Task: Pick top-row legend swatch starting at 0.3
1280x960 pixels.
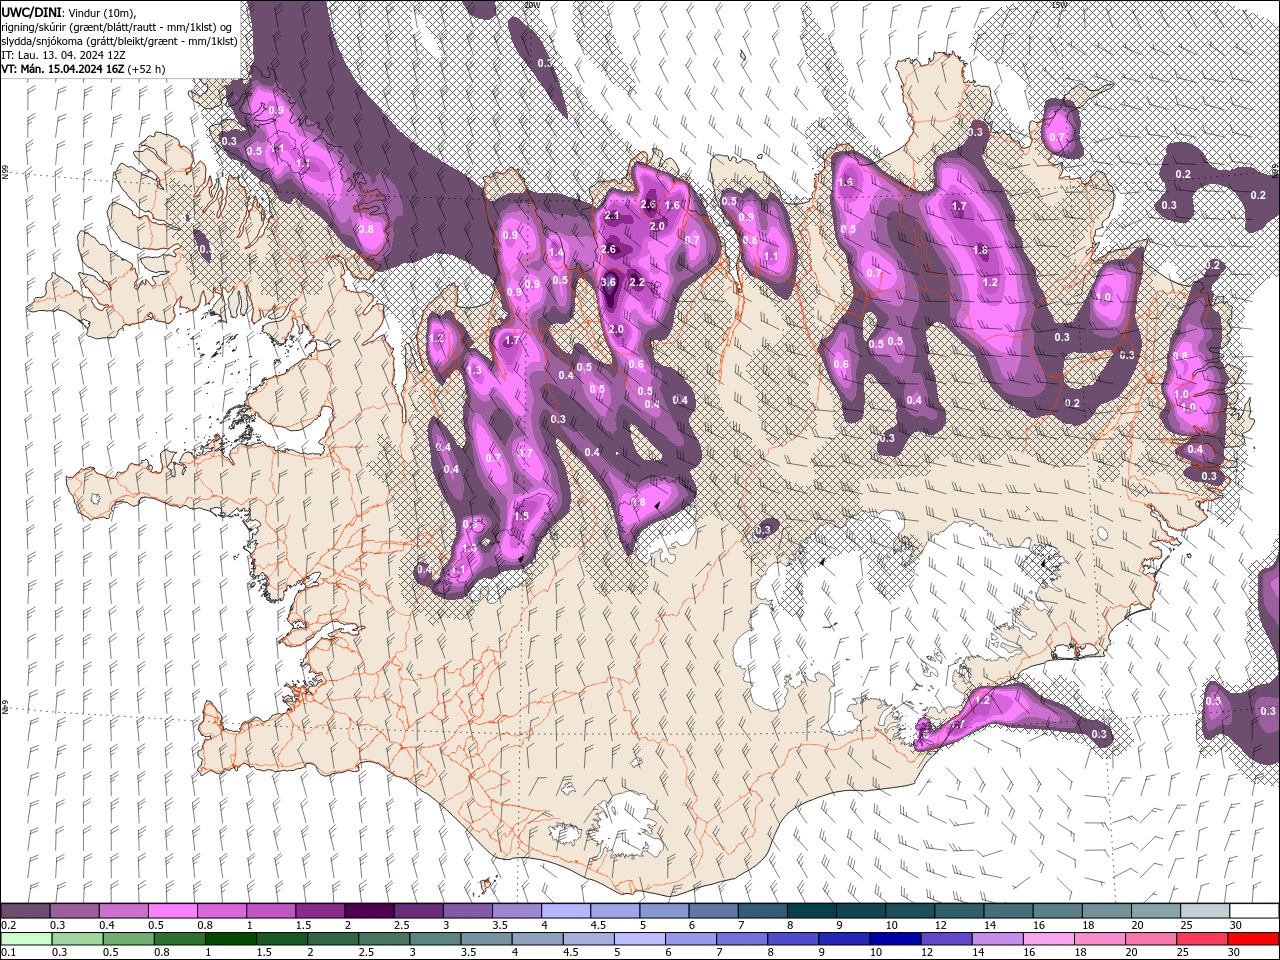Action: coord(75,911)
